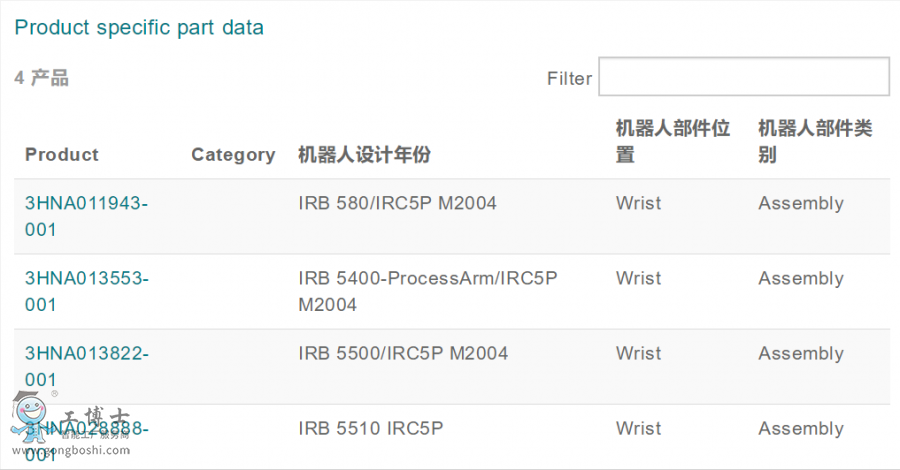The image size is (900, 470).
Task: Sort by the Product column header
Action: (x=62, y=155)
